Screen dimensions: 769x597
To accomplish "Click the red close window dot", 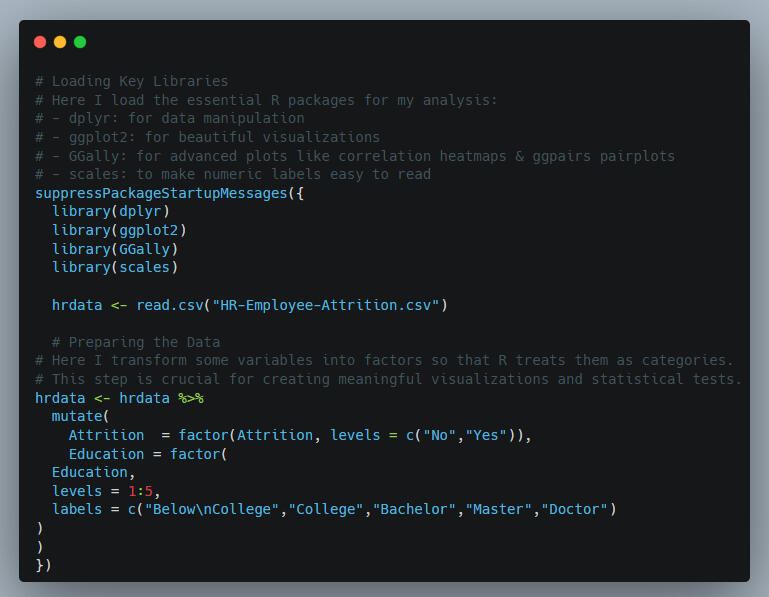I will (x=40, y=42).
